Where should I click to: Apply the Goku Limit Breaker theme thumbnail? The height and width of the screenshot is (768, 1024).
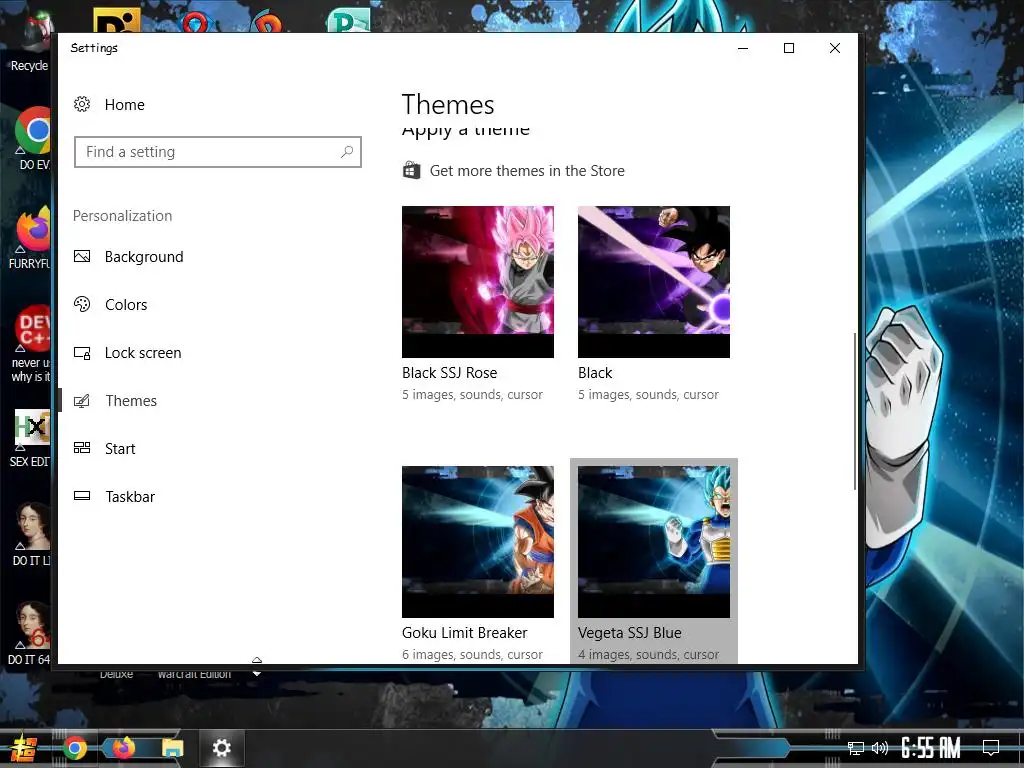pos(478,542)
